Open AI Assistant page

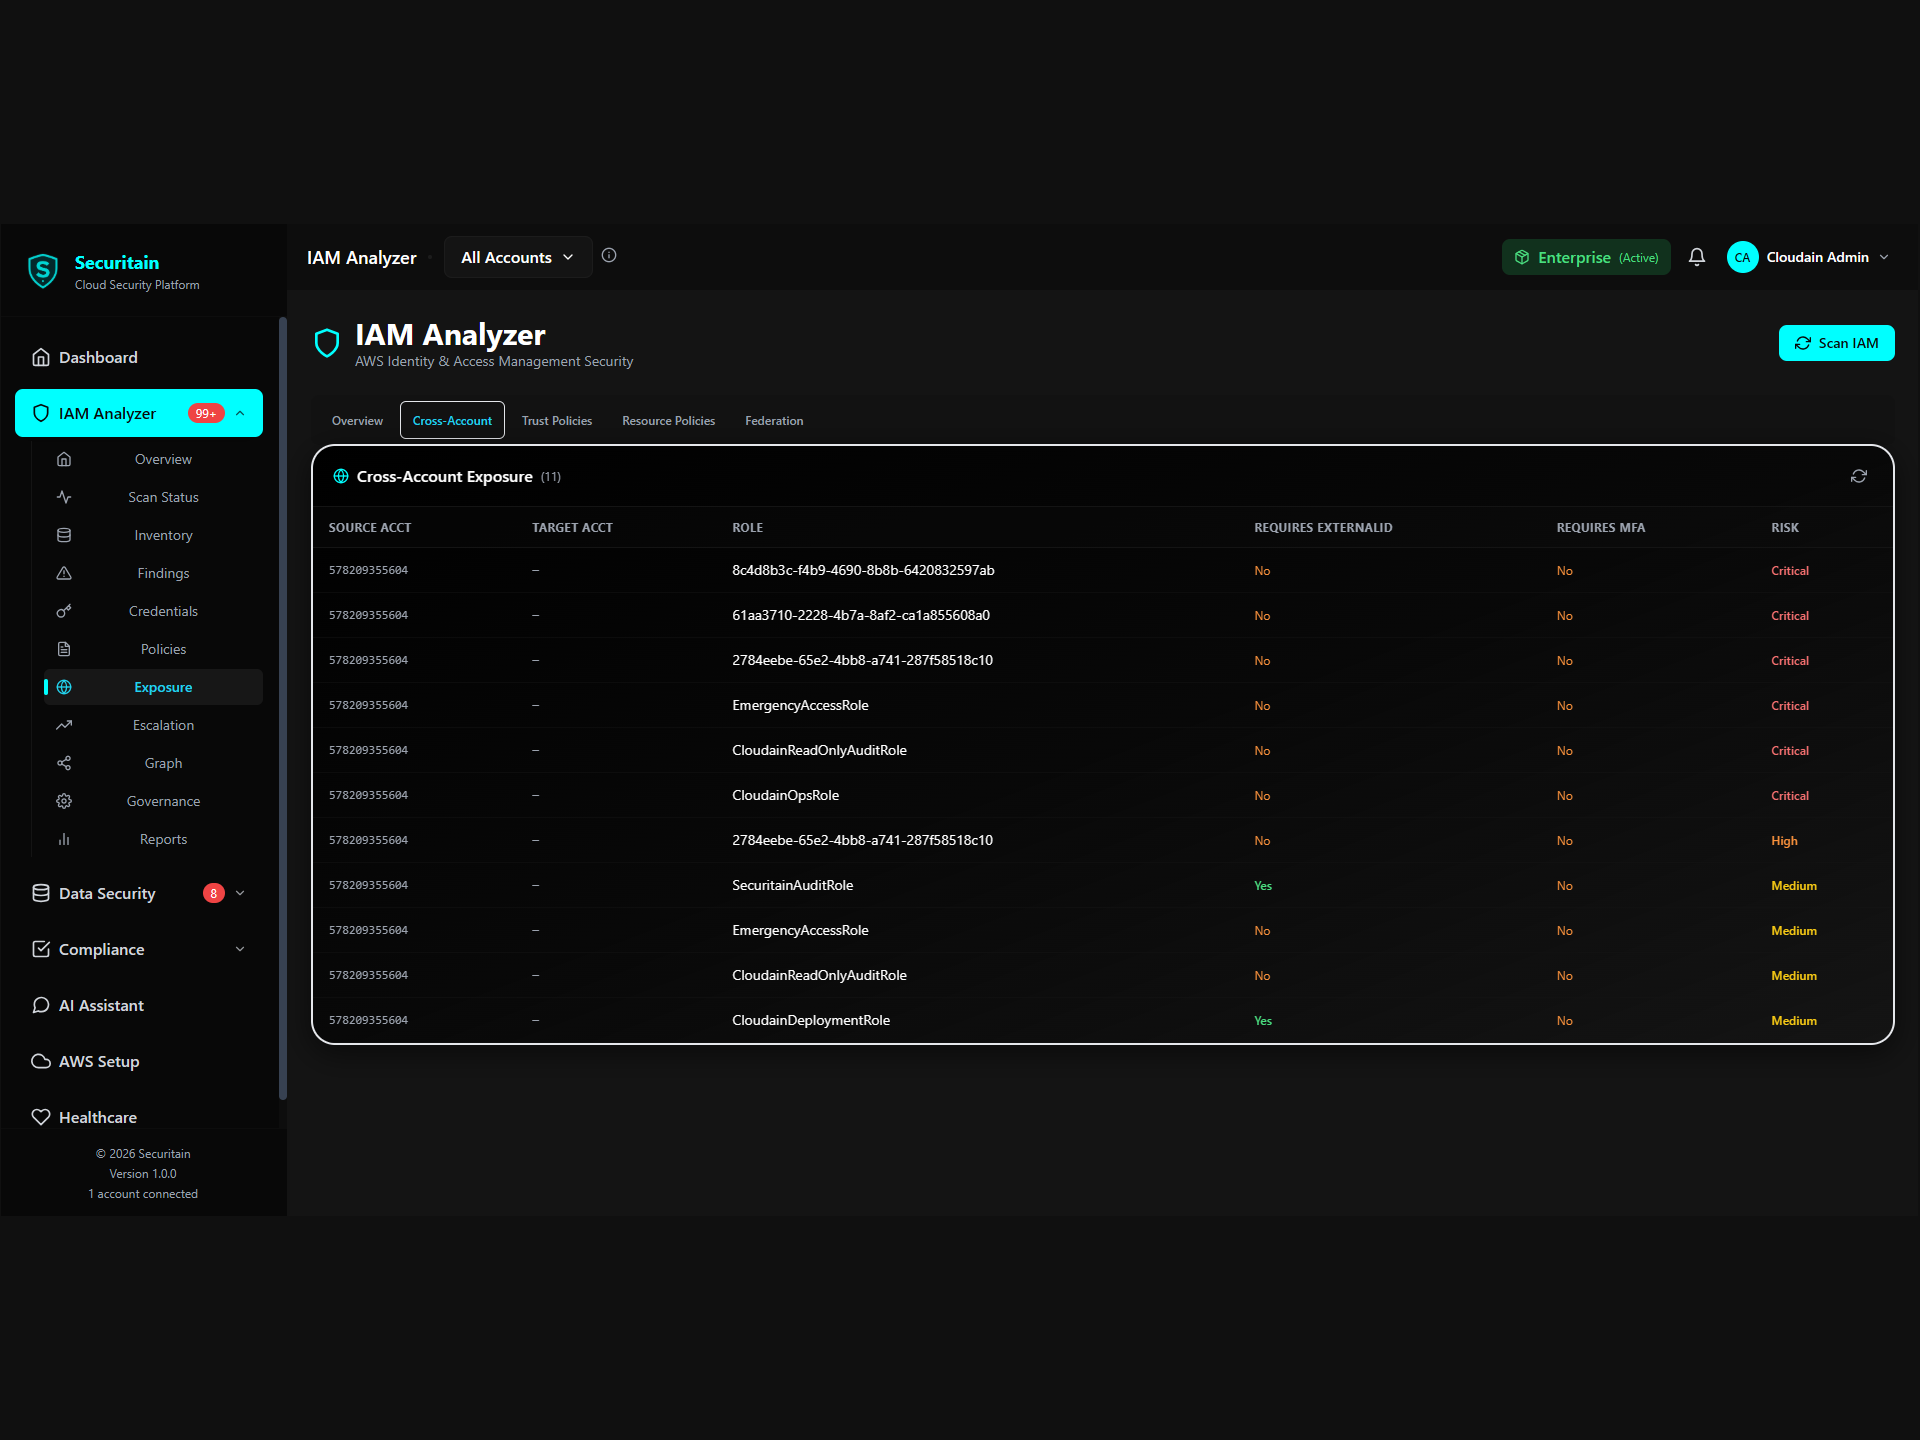139,1005
